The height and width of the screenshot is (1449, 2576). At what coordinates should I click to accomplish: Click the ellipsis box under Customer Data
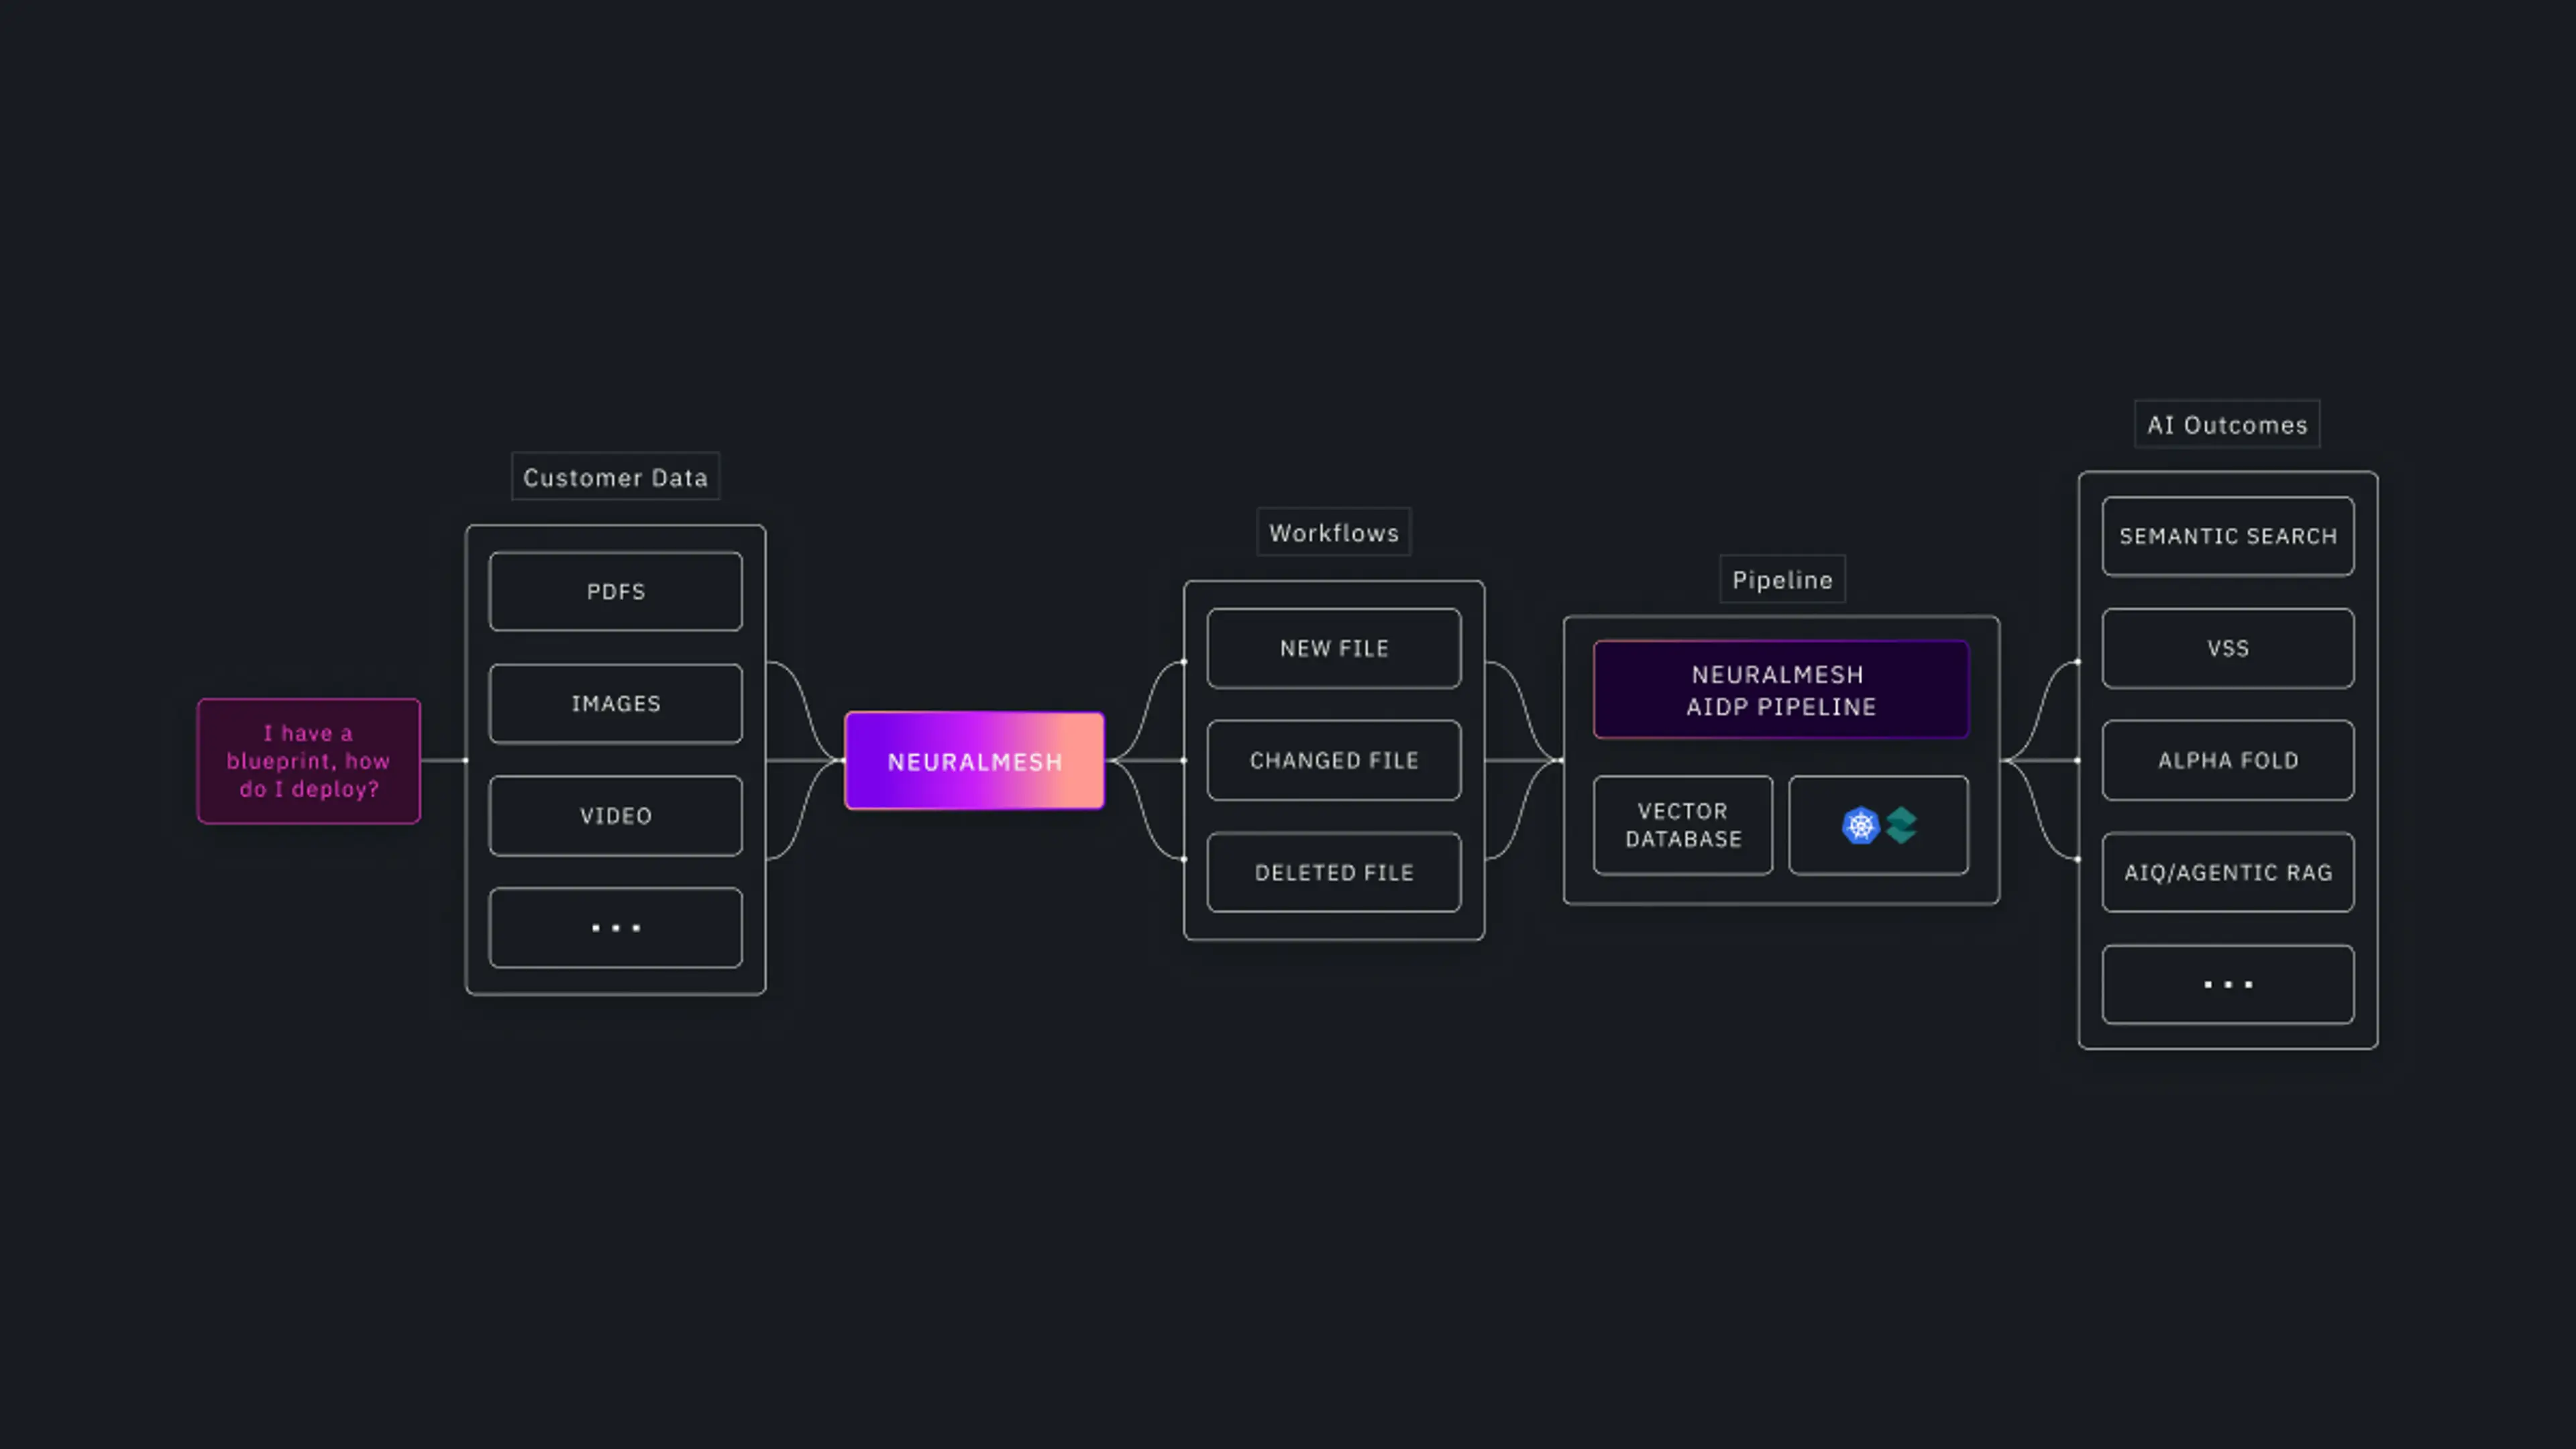(616, 928)
